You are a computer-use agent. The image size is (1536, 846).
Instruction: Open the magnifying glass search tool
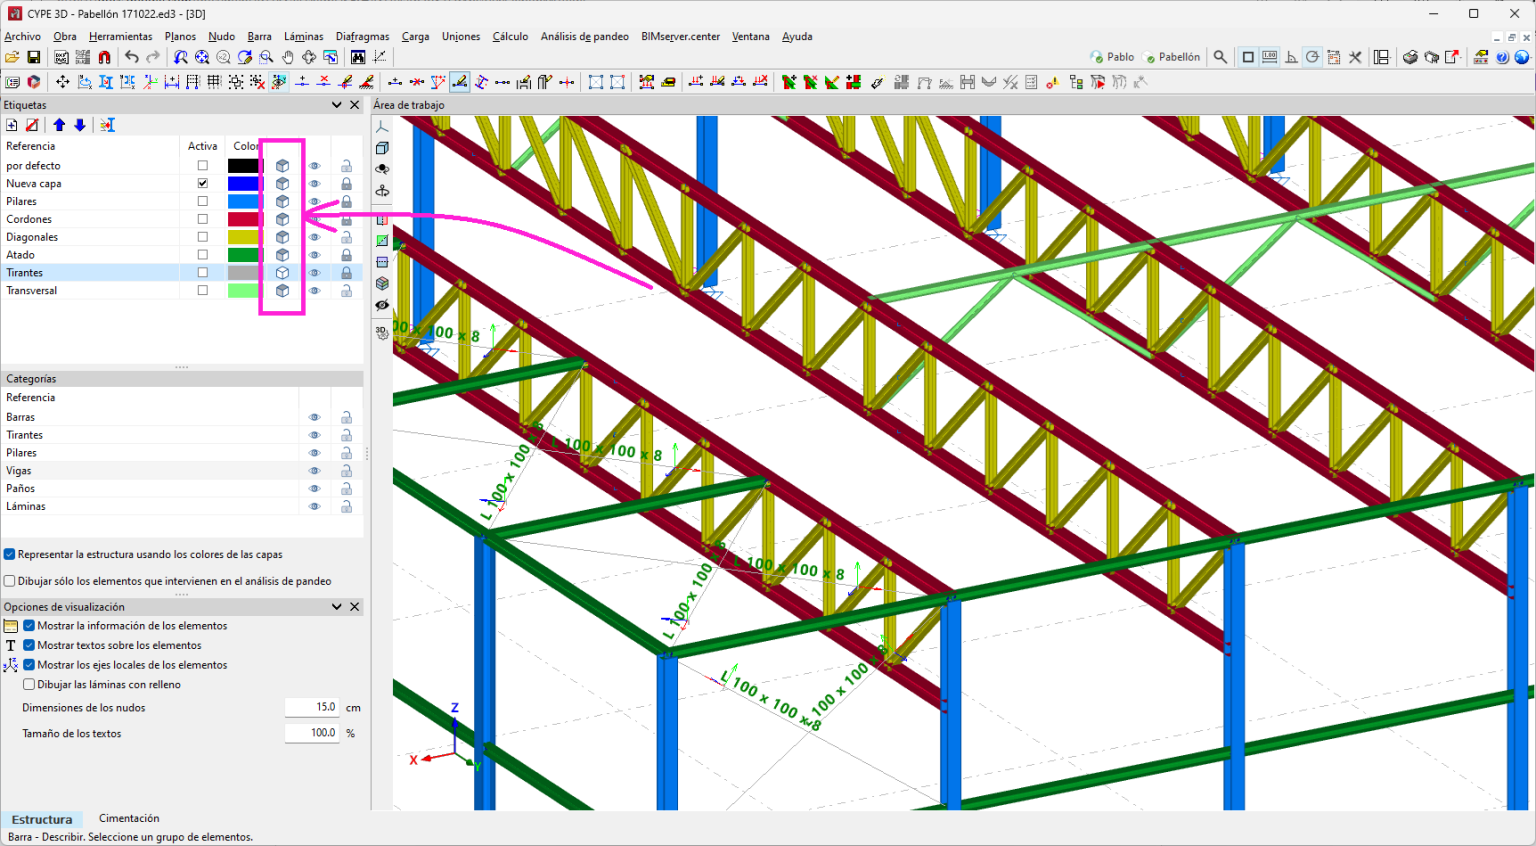1220,57
